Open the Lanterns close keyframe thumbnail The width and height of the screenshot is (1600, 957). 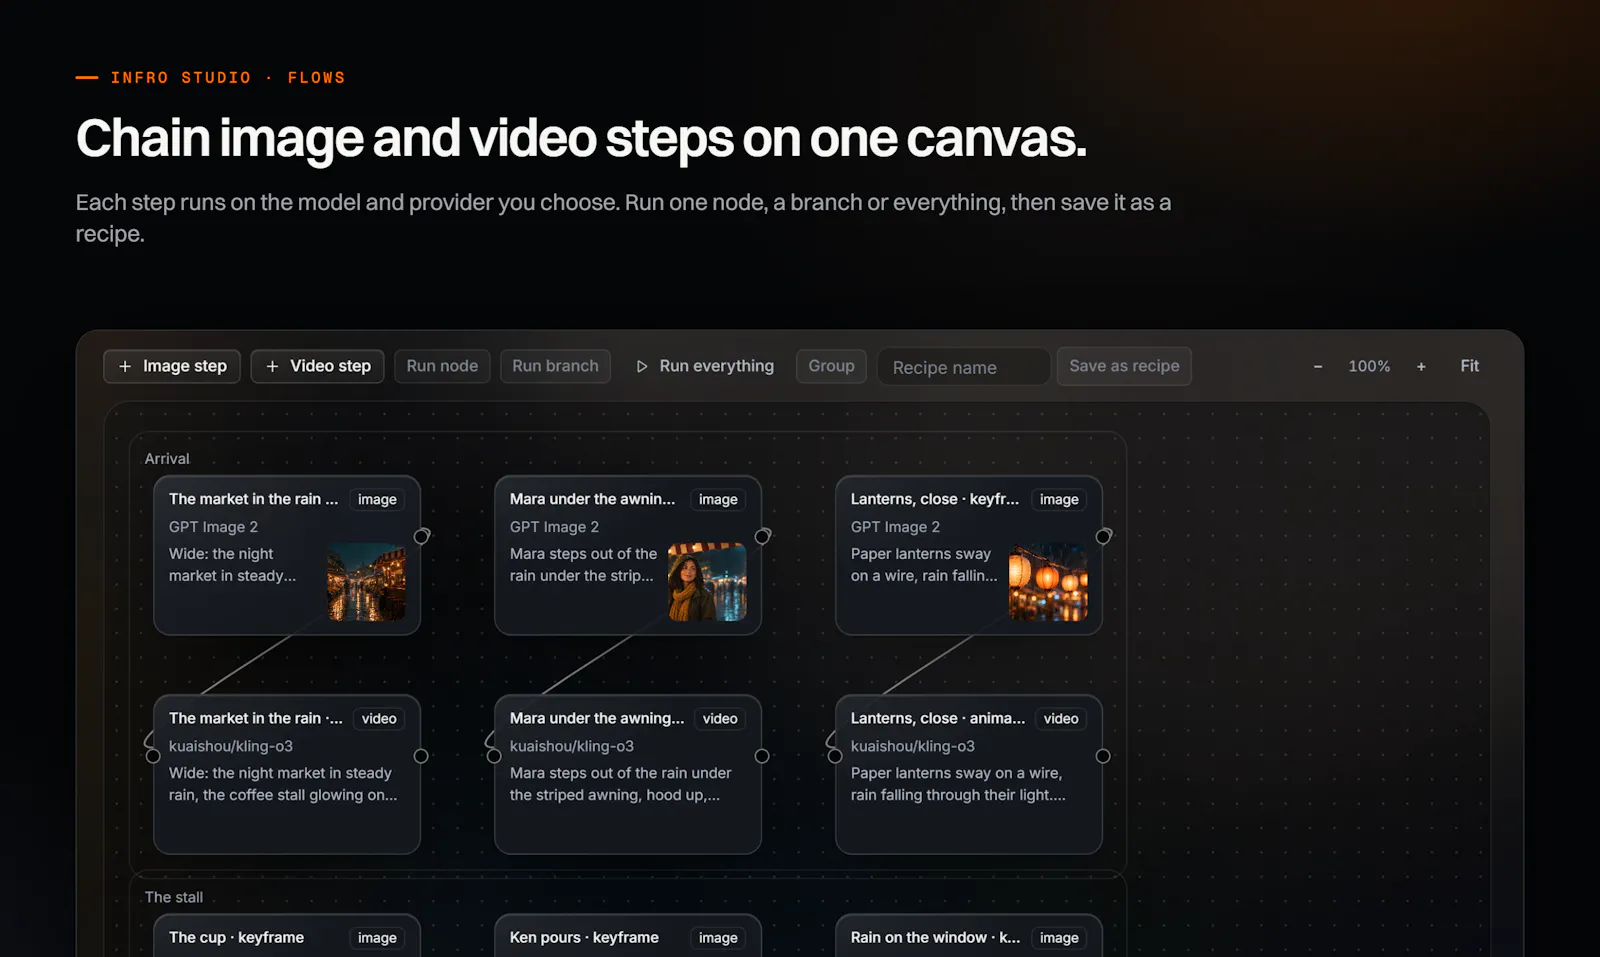[1048, 582]
